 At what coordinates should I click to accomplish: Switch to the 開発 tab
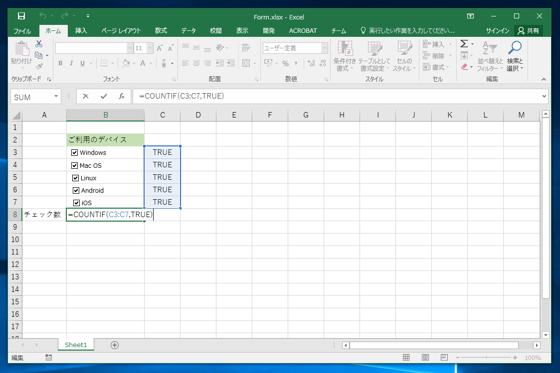click(x=269, y=31)
